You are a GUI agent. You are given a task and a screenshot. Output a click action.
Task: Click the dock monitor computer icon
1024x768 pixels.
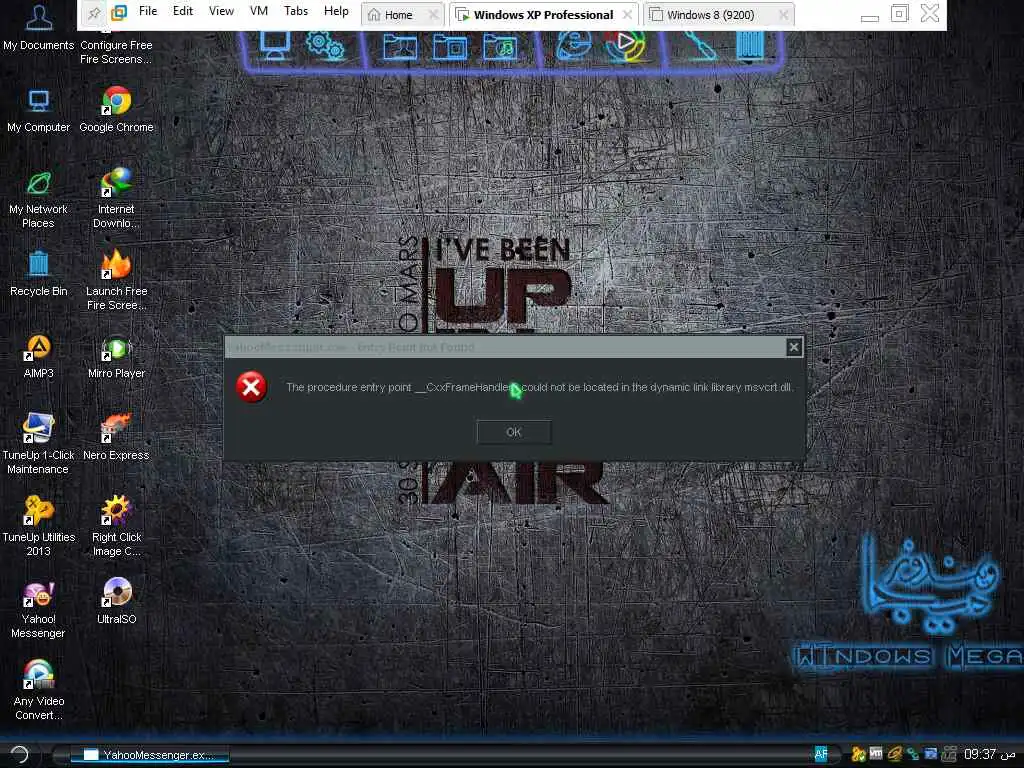click(274, 47)
